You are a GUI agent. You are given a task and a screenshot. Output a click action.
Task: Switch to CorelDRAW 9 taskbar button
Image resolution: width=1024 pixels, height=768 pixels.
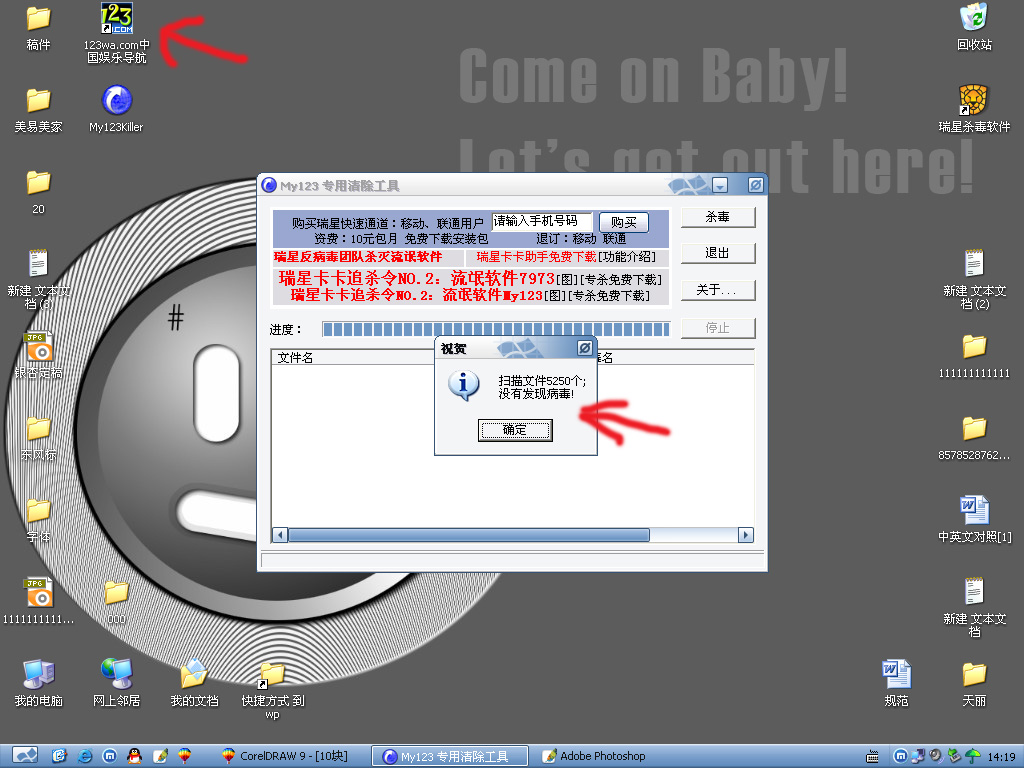point(285,756)
